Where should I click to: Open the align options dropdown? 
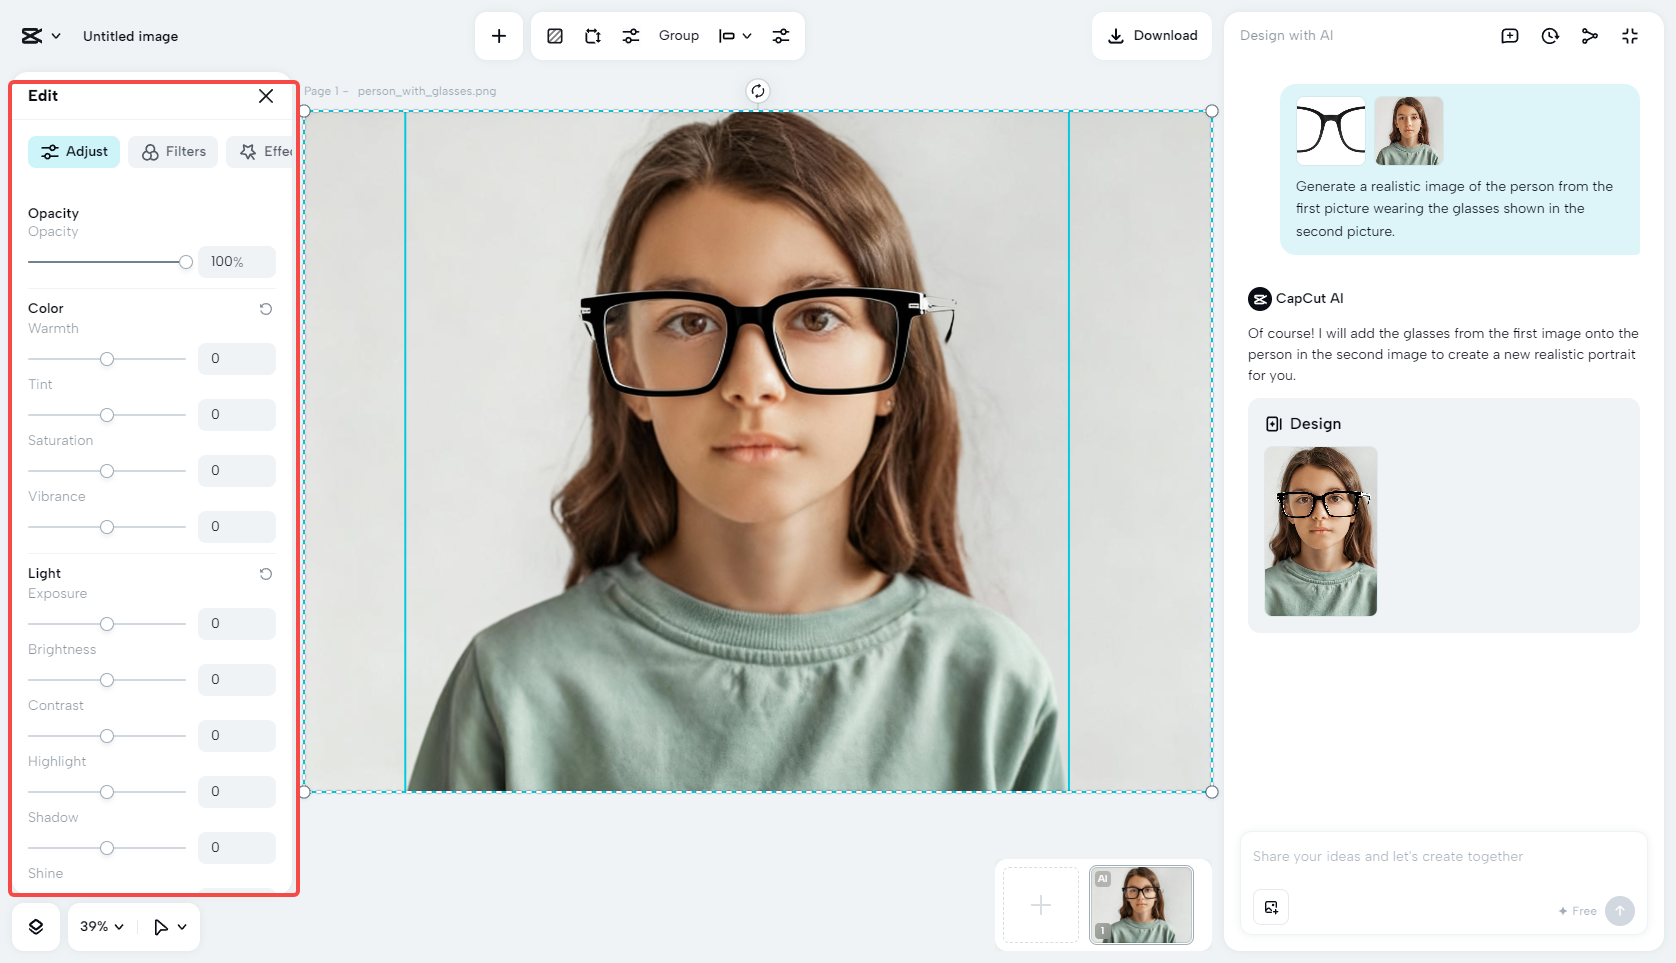(735, 36)
